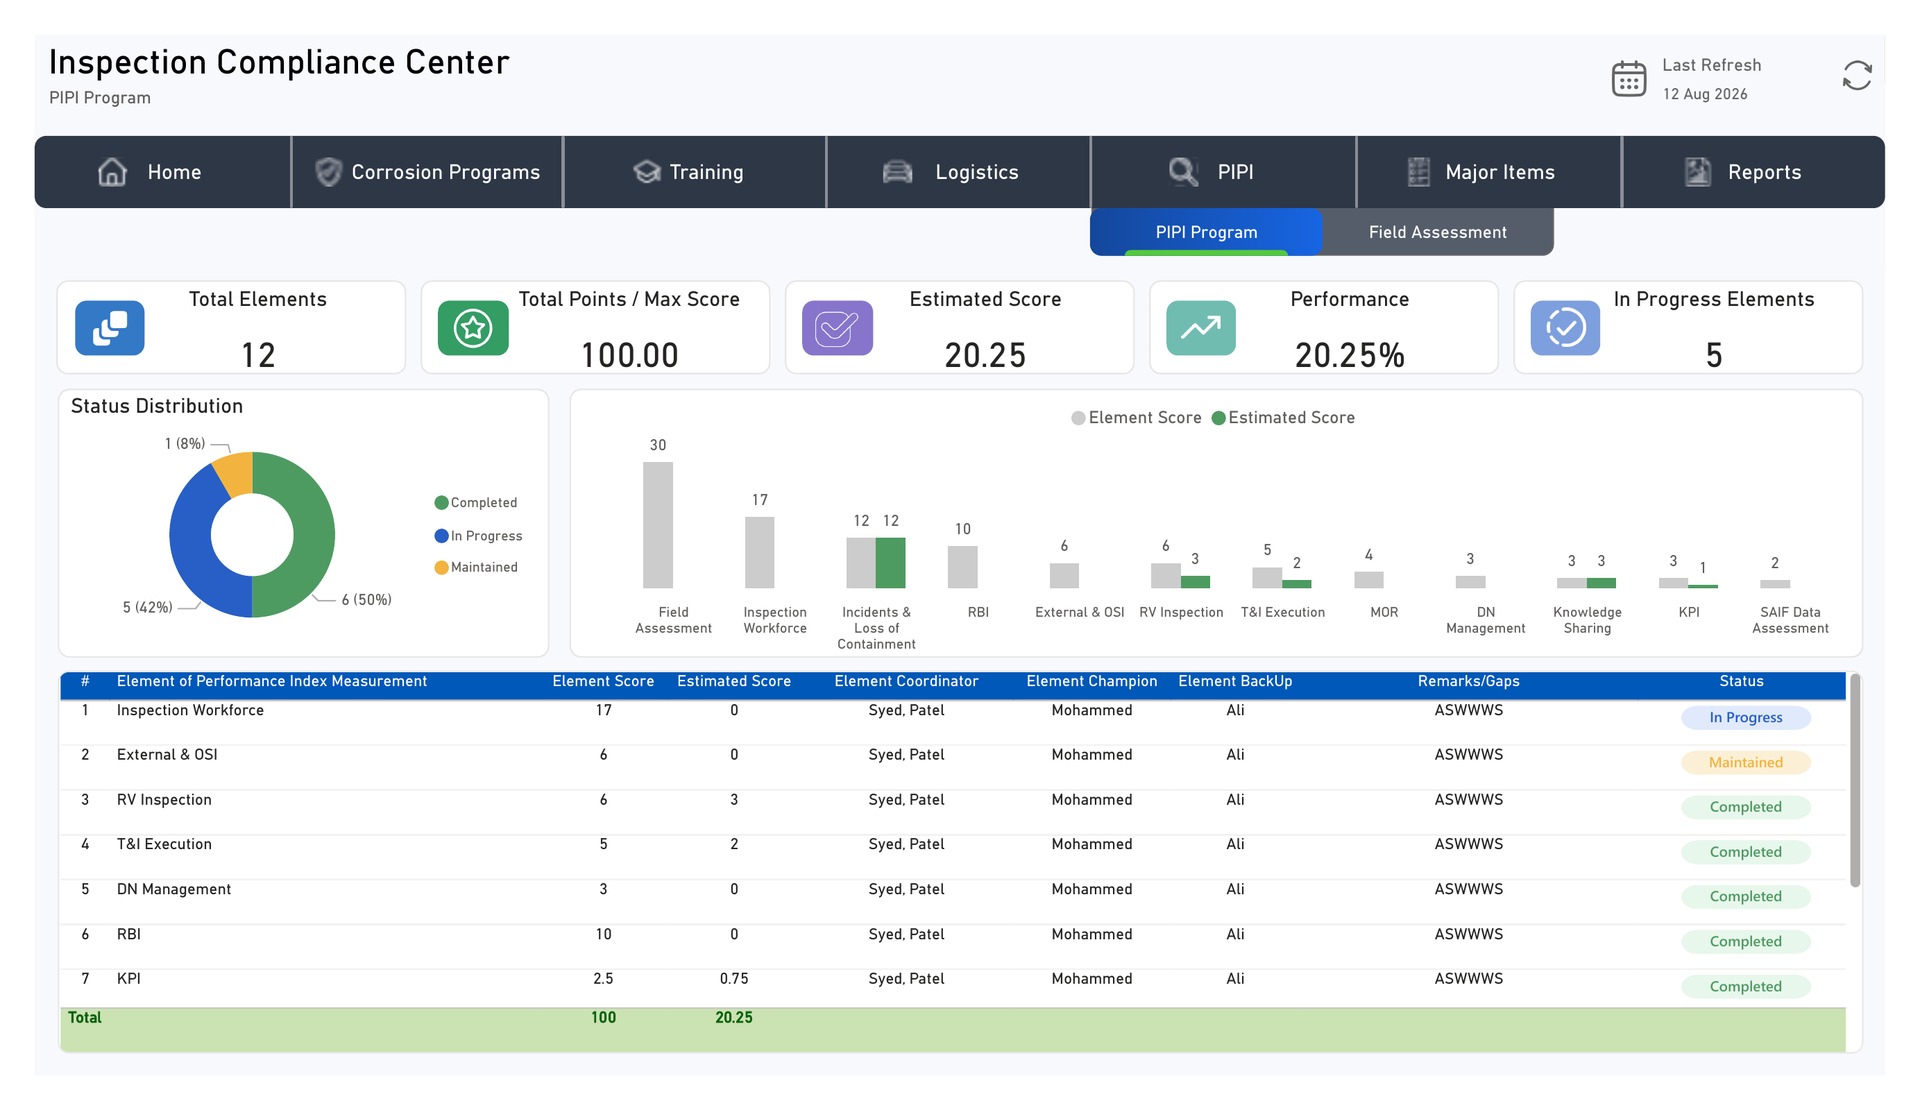The image size is (1920, 1110).
Task: Click the Maintained legend color dot
Action: click(441, 568)
